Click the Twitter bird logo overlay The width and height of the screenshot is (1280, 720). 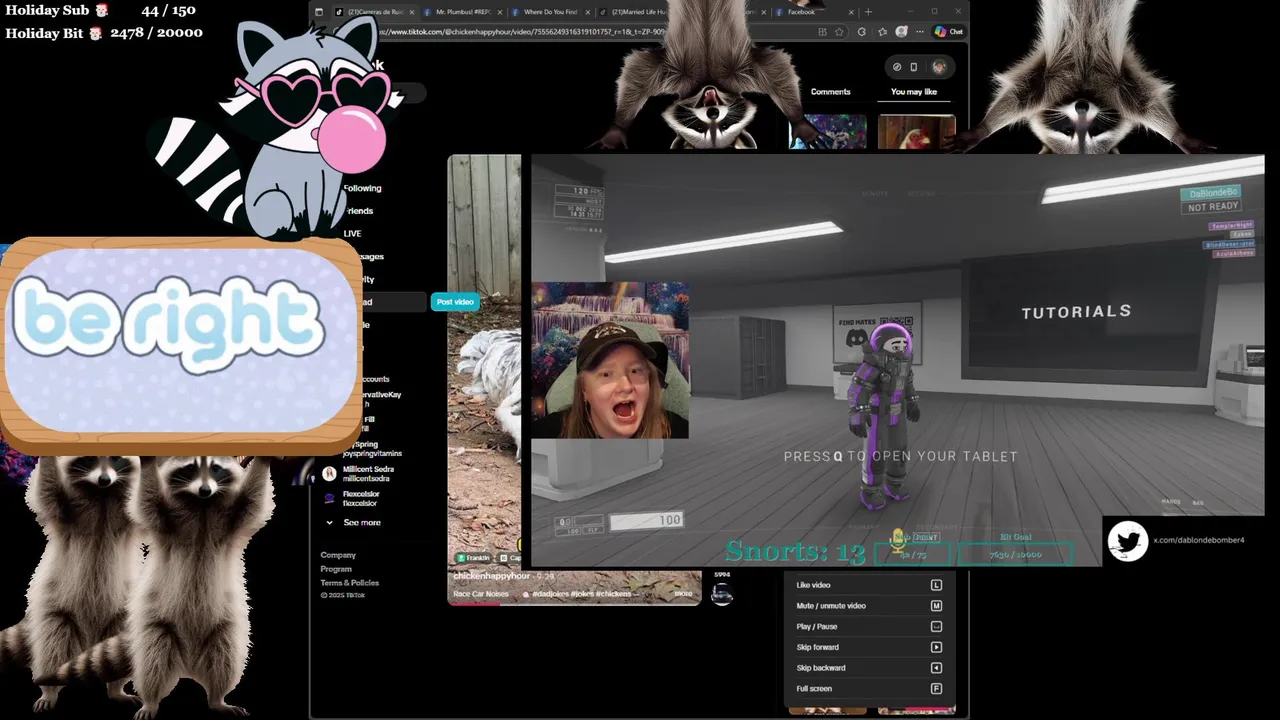pos(1128,542)
